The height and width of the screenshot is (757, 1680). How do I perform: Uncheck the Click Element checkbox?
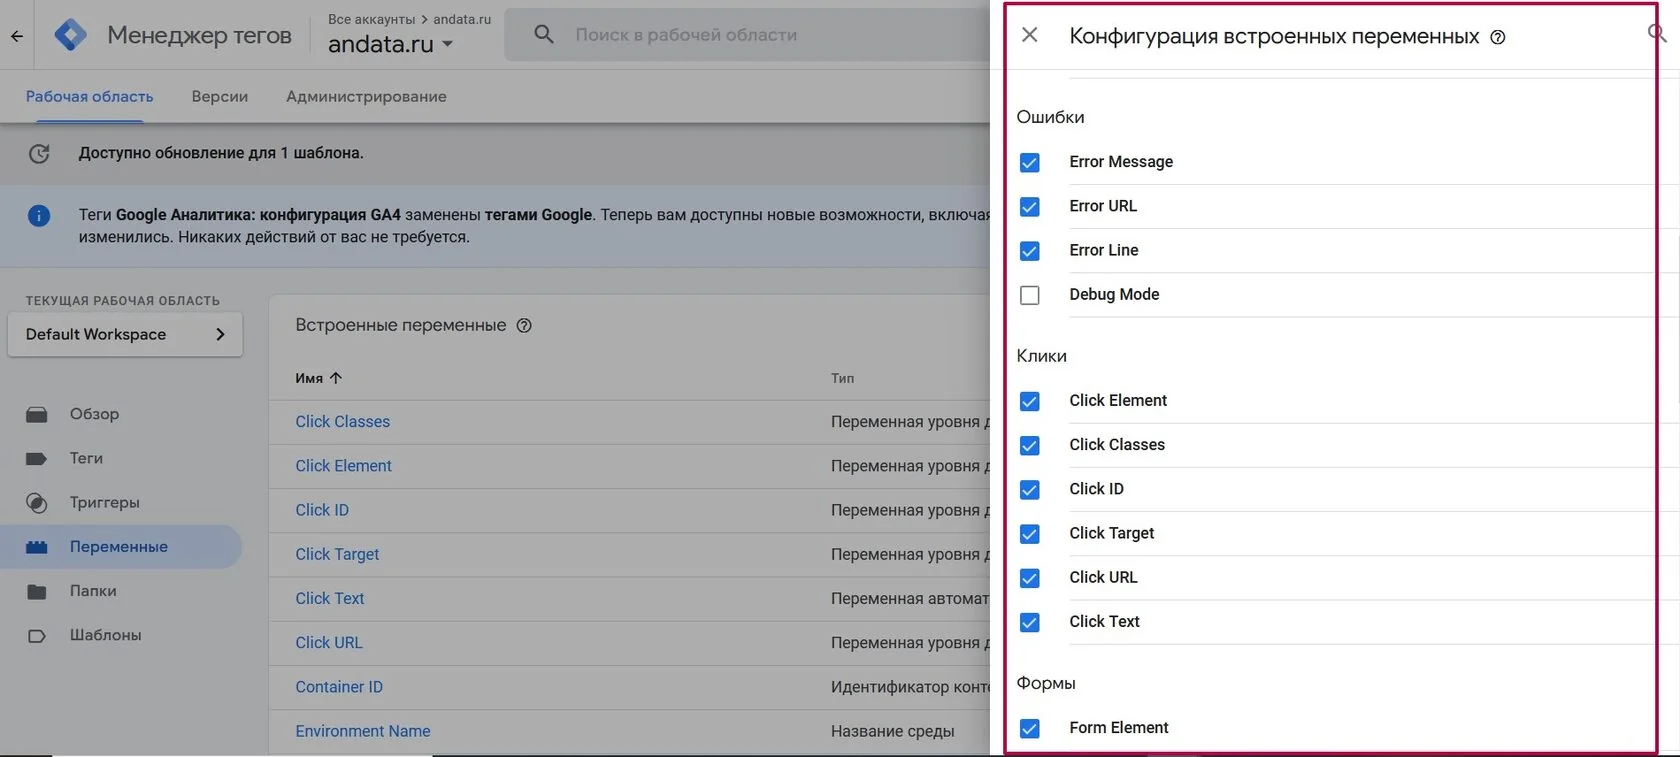(x=1029, y=401)
